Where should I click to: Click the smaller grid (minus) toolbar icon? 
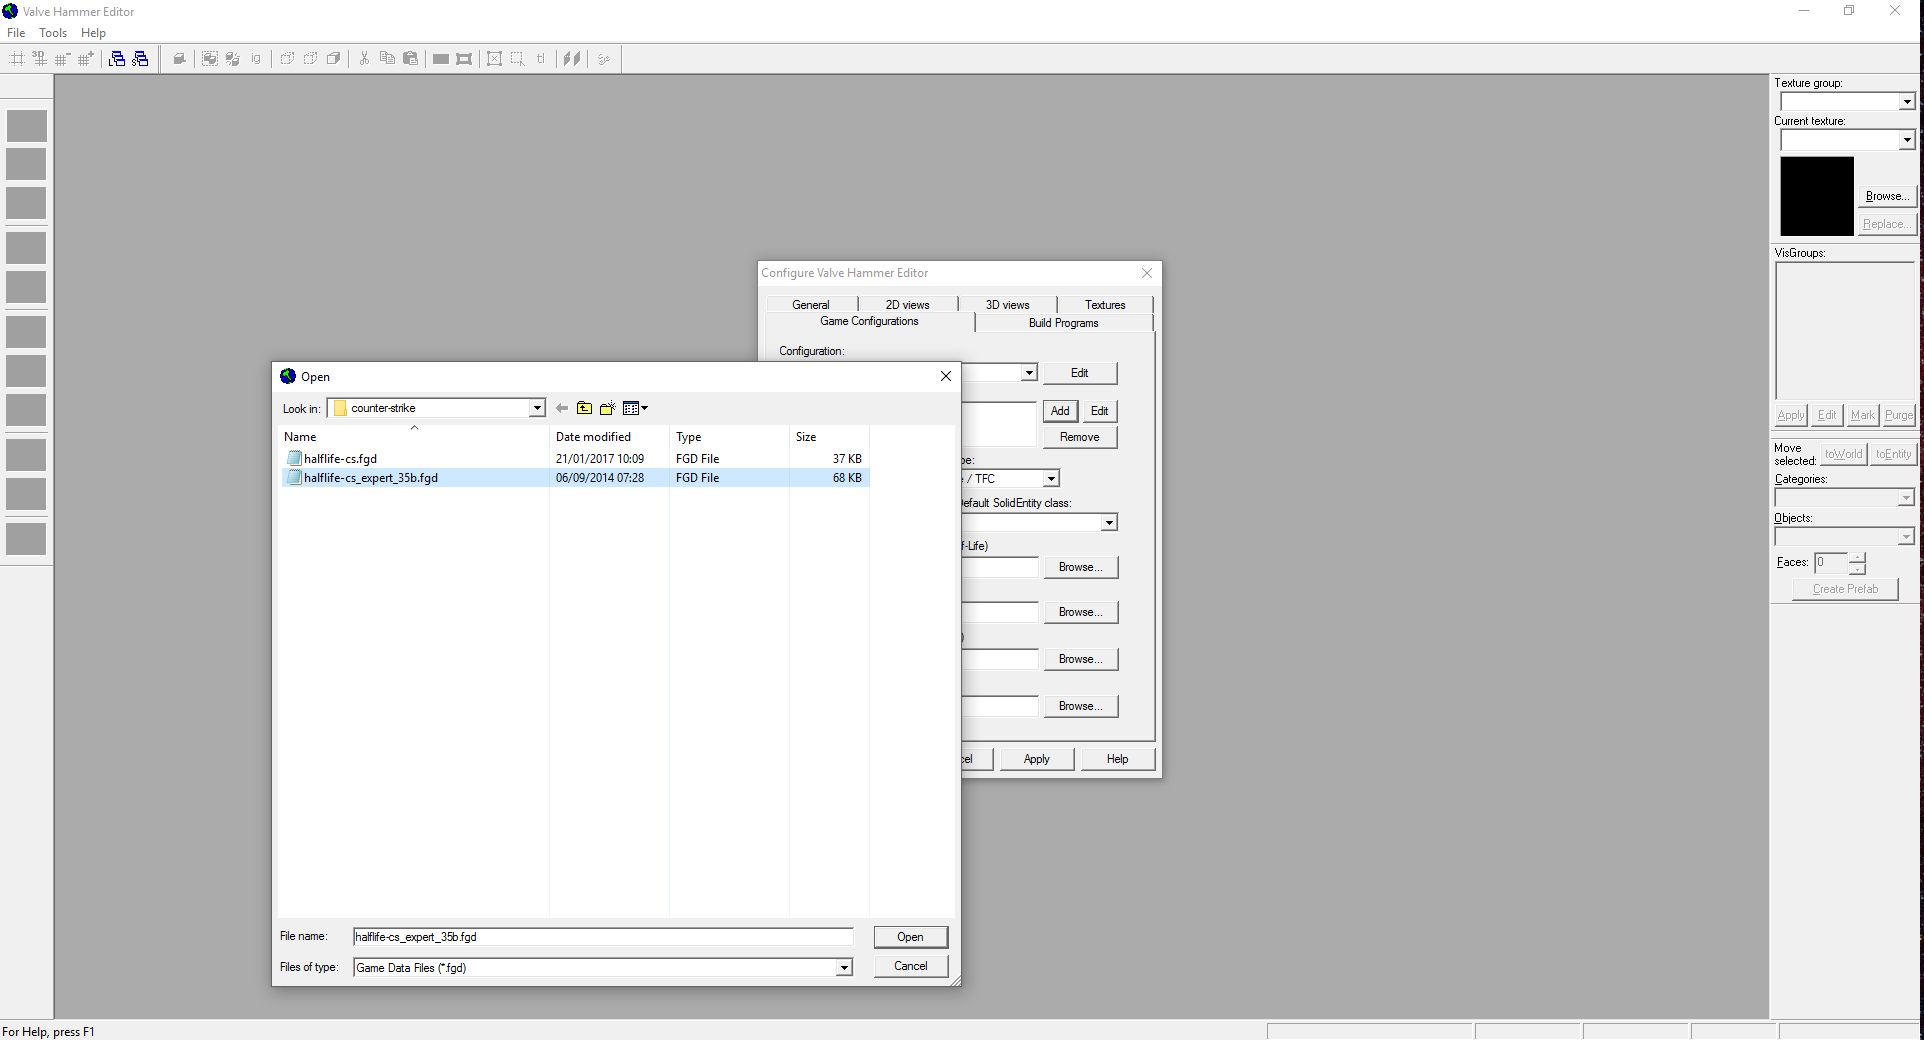tap(63, 59)
